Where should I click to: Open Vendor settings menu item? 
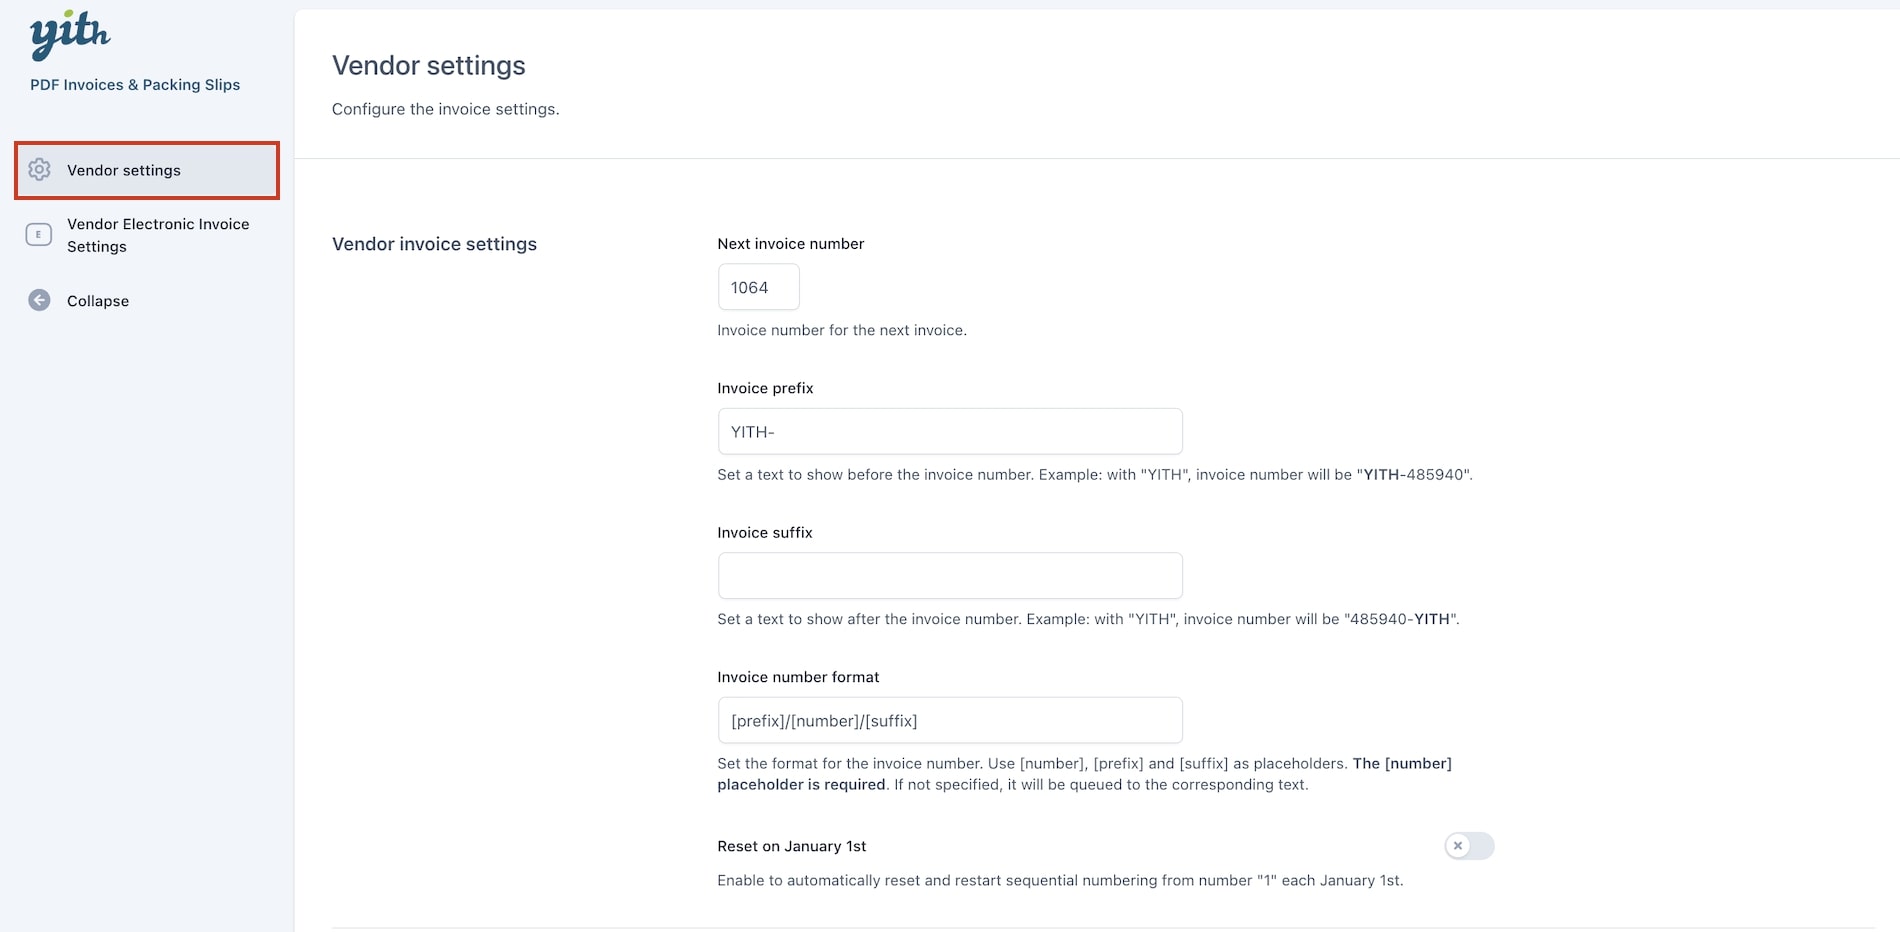pyautogui.click(x=147, y=170)
